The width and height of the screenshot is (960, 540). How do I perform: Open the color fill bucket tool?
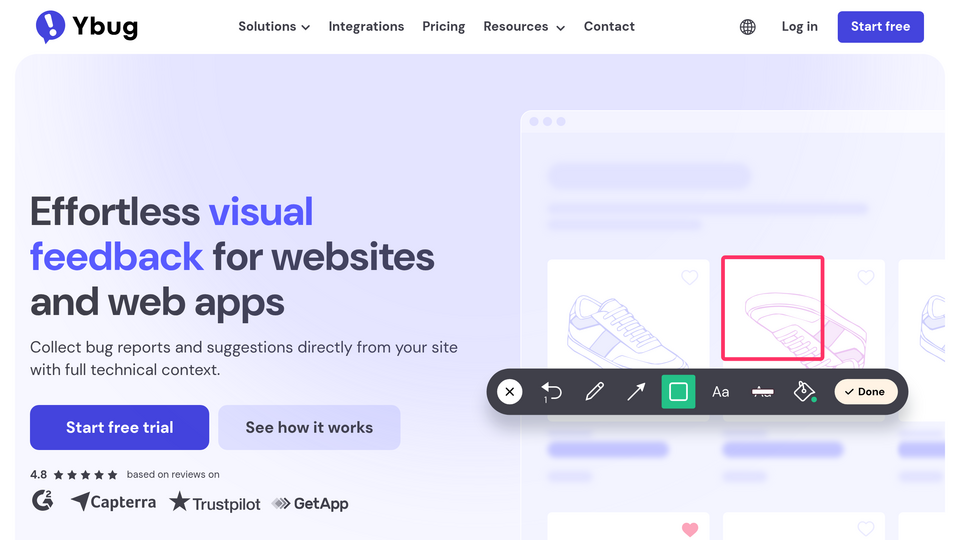click(804, 392)
